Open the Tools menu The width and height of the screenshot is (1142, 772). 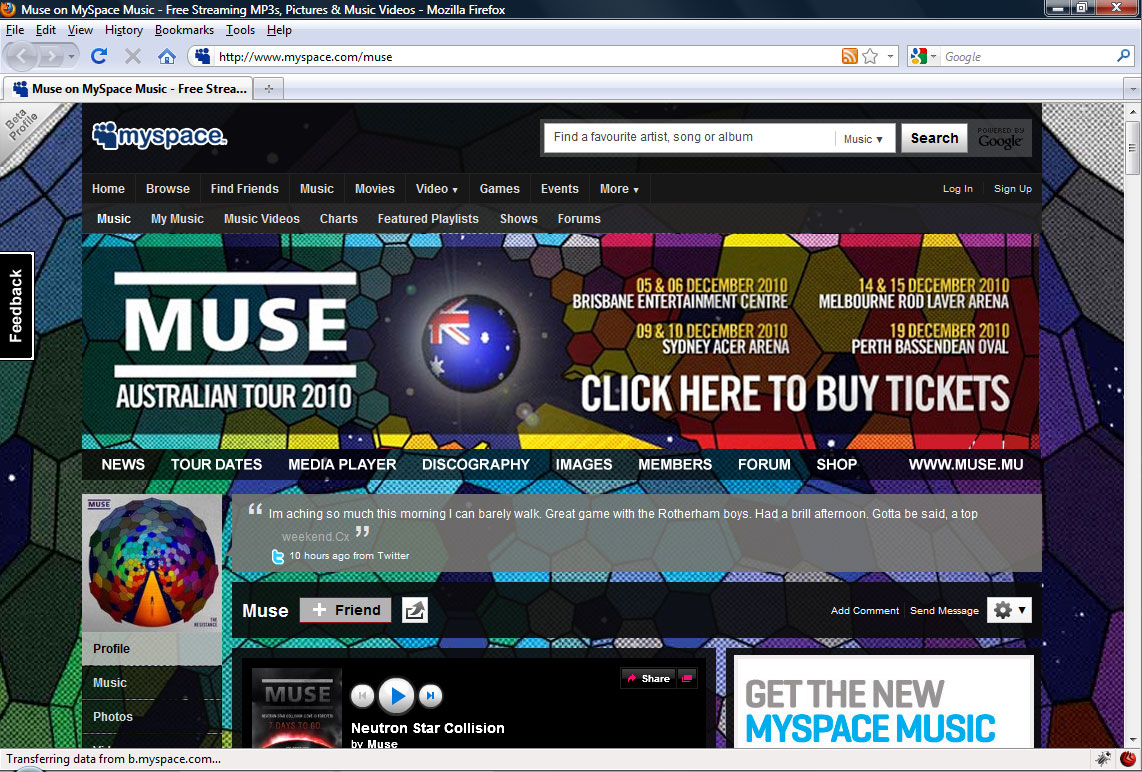pyautogui.click(x=240, y=30)
